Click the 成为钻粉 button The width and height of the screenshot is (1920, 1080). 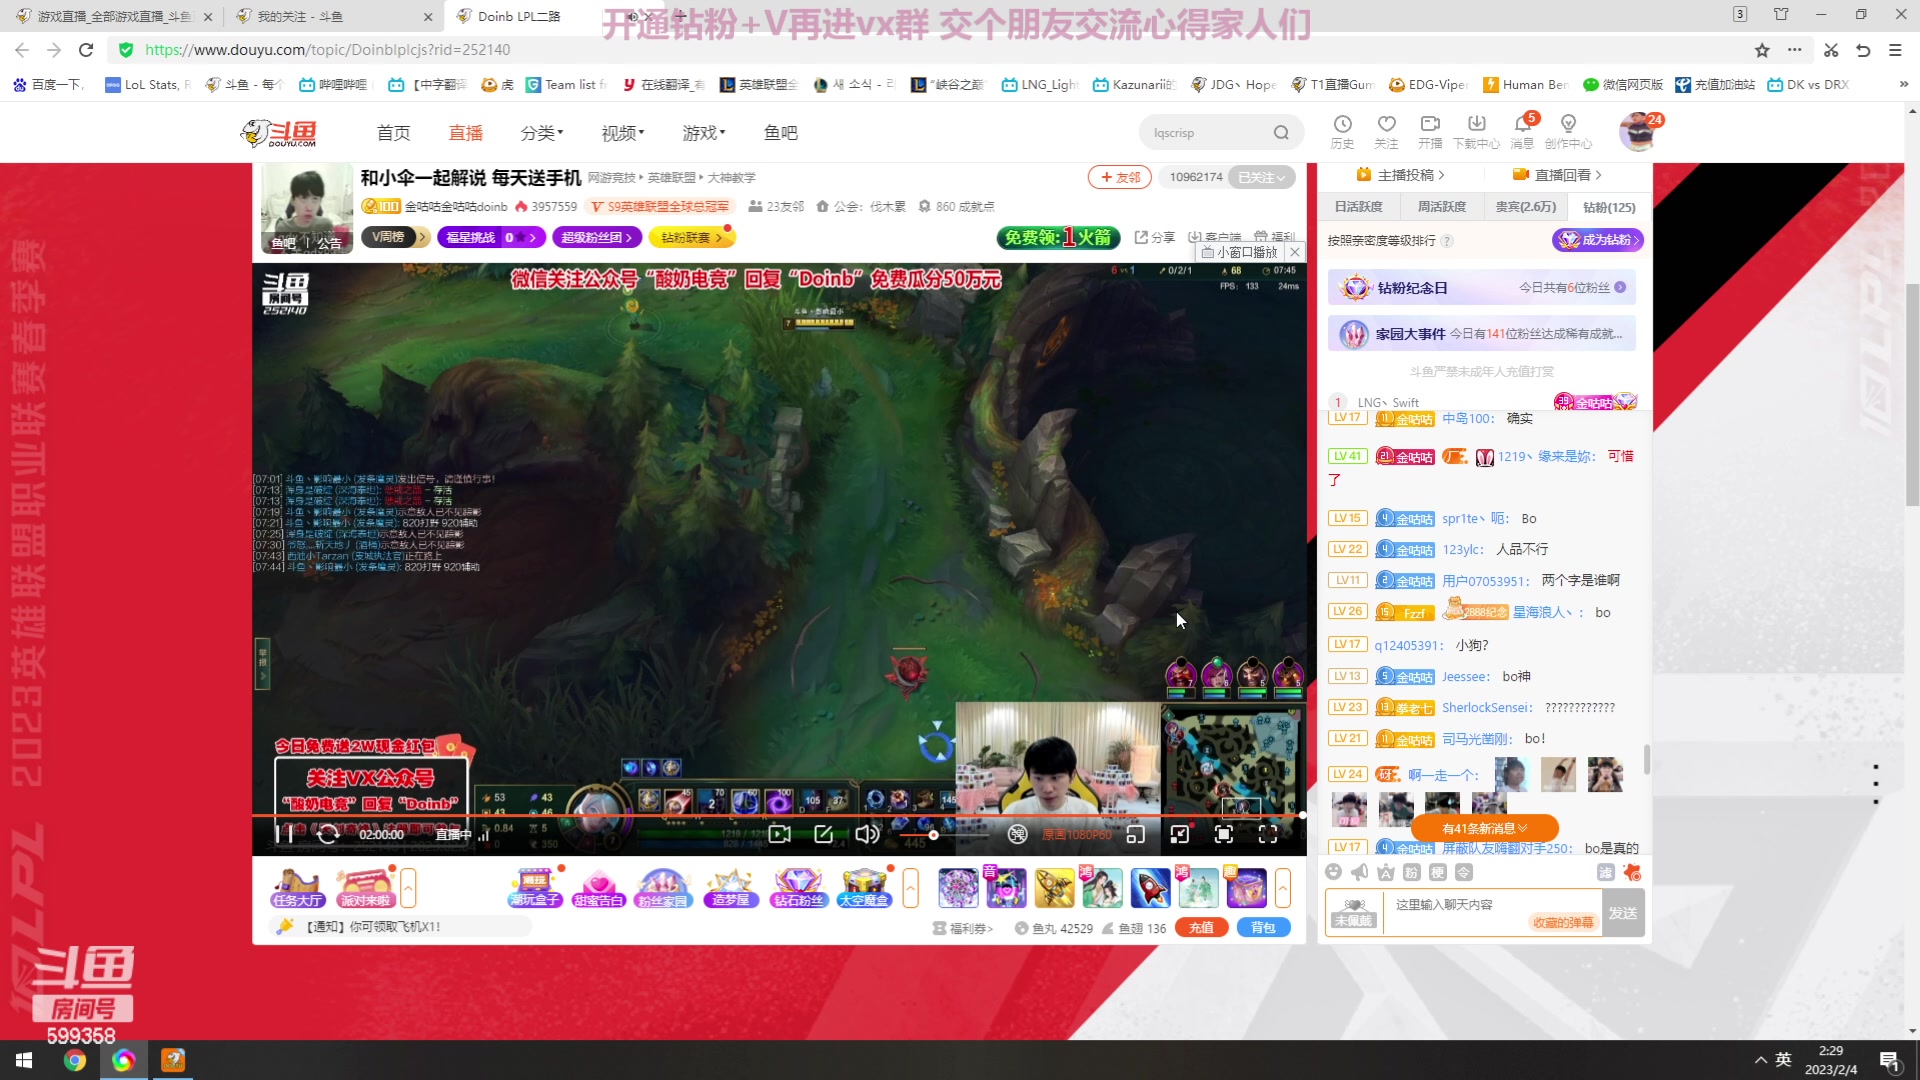click(1598, 240)
